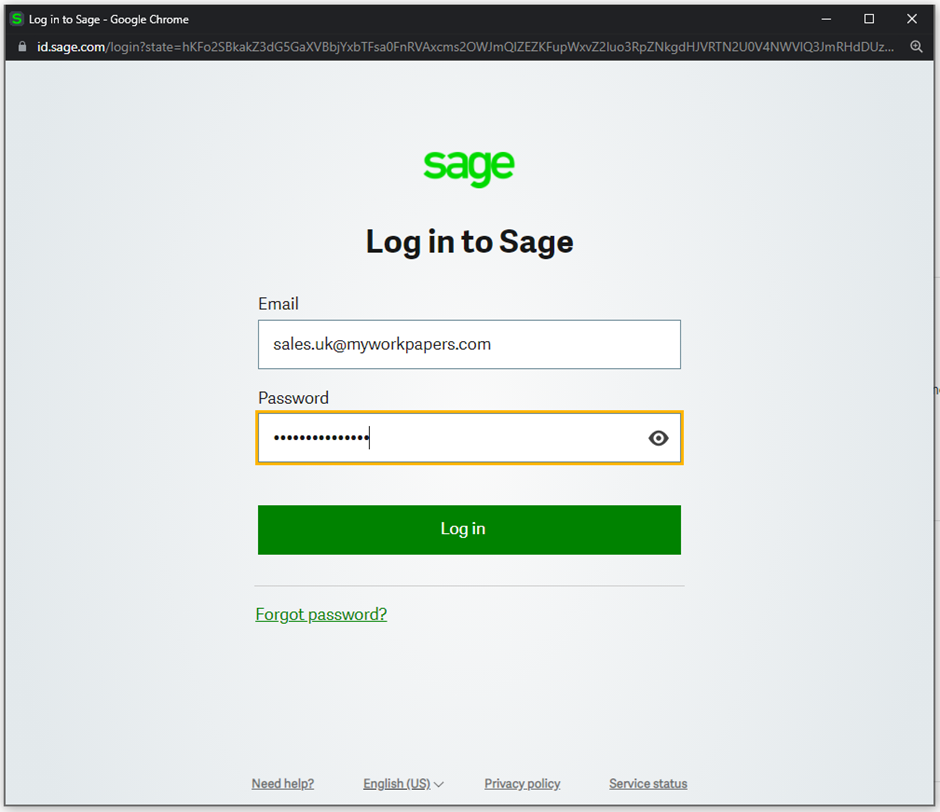The width and height of the screenshot is (940, 812).
Task: Click the Sage favicon in title bar
Action: click(17, 19)
